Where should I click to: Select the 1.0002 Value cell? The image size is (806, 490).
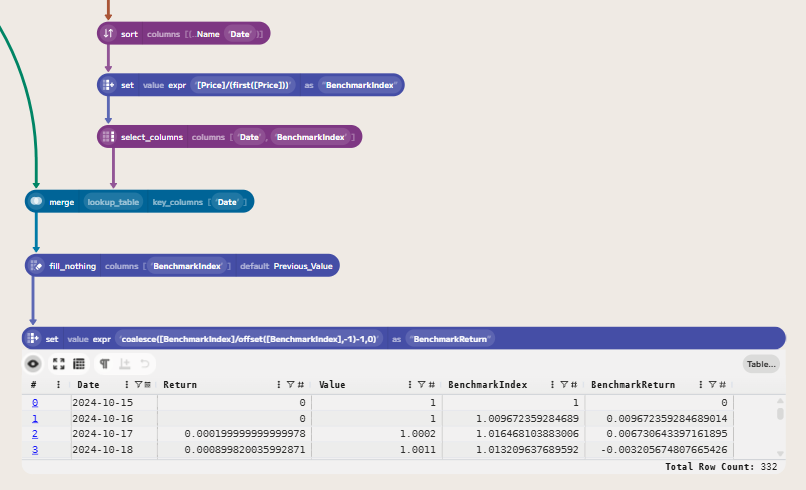pyautogui.click(x=377, y=434)
